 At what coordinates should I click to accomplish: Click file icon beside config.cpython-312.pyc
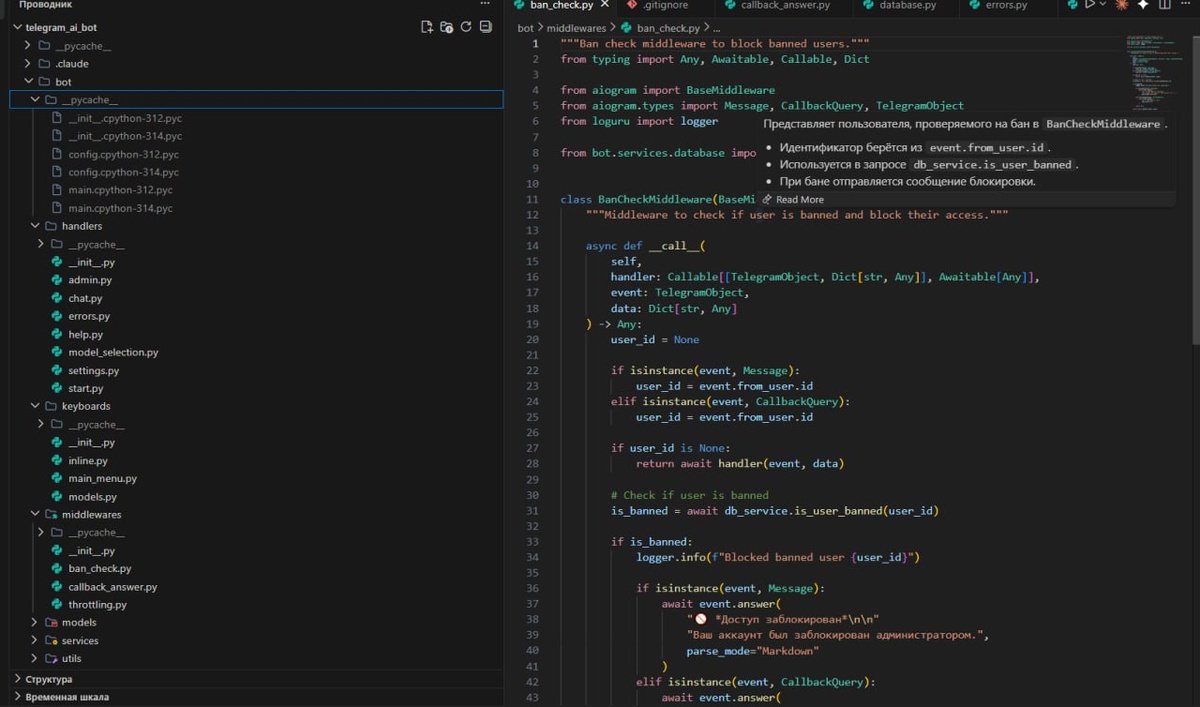click(58, 154)
